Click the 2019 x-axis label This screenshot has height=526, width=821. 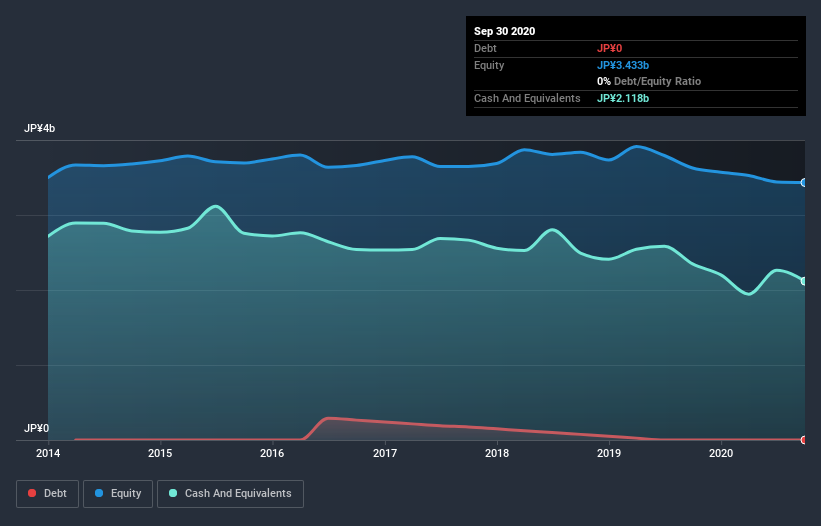pos(609,453)
